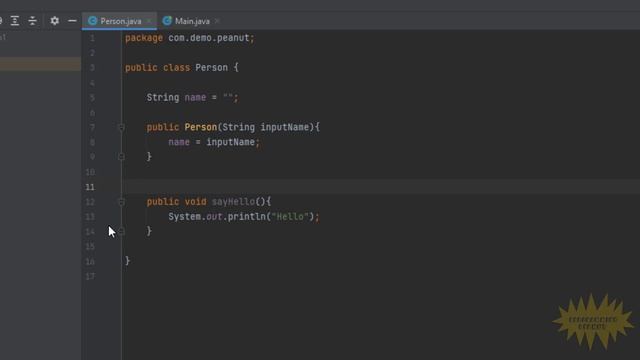Switch to the Main.java tab
The image size is (640, 360).
click(192, 21)
